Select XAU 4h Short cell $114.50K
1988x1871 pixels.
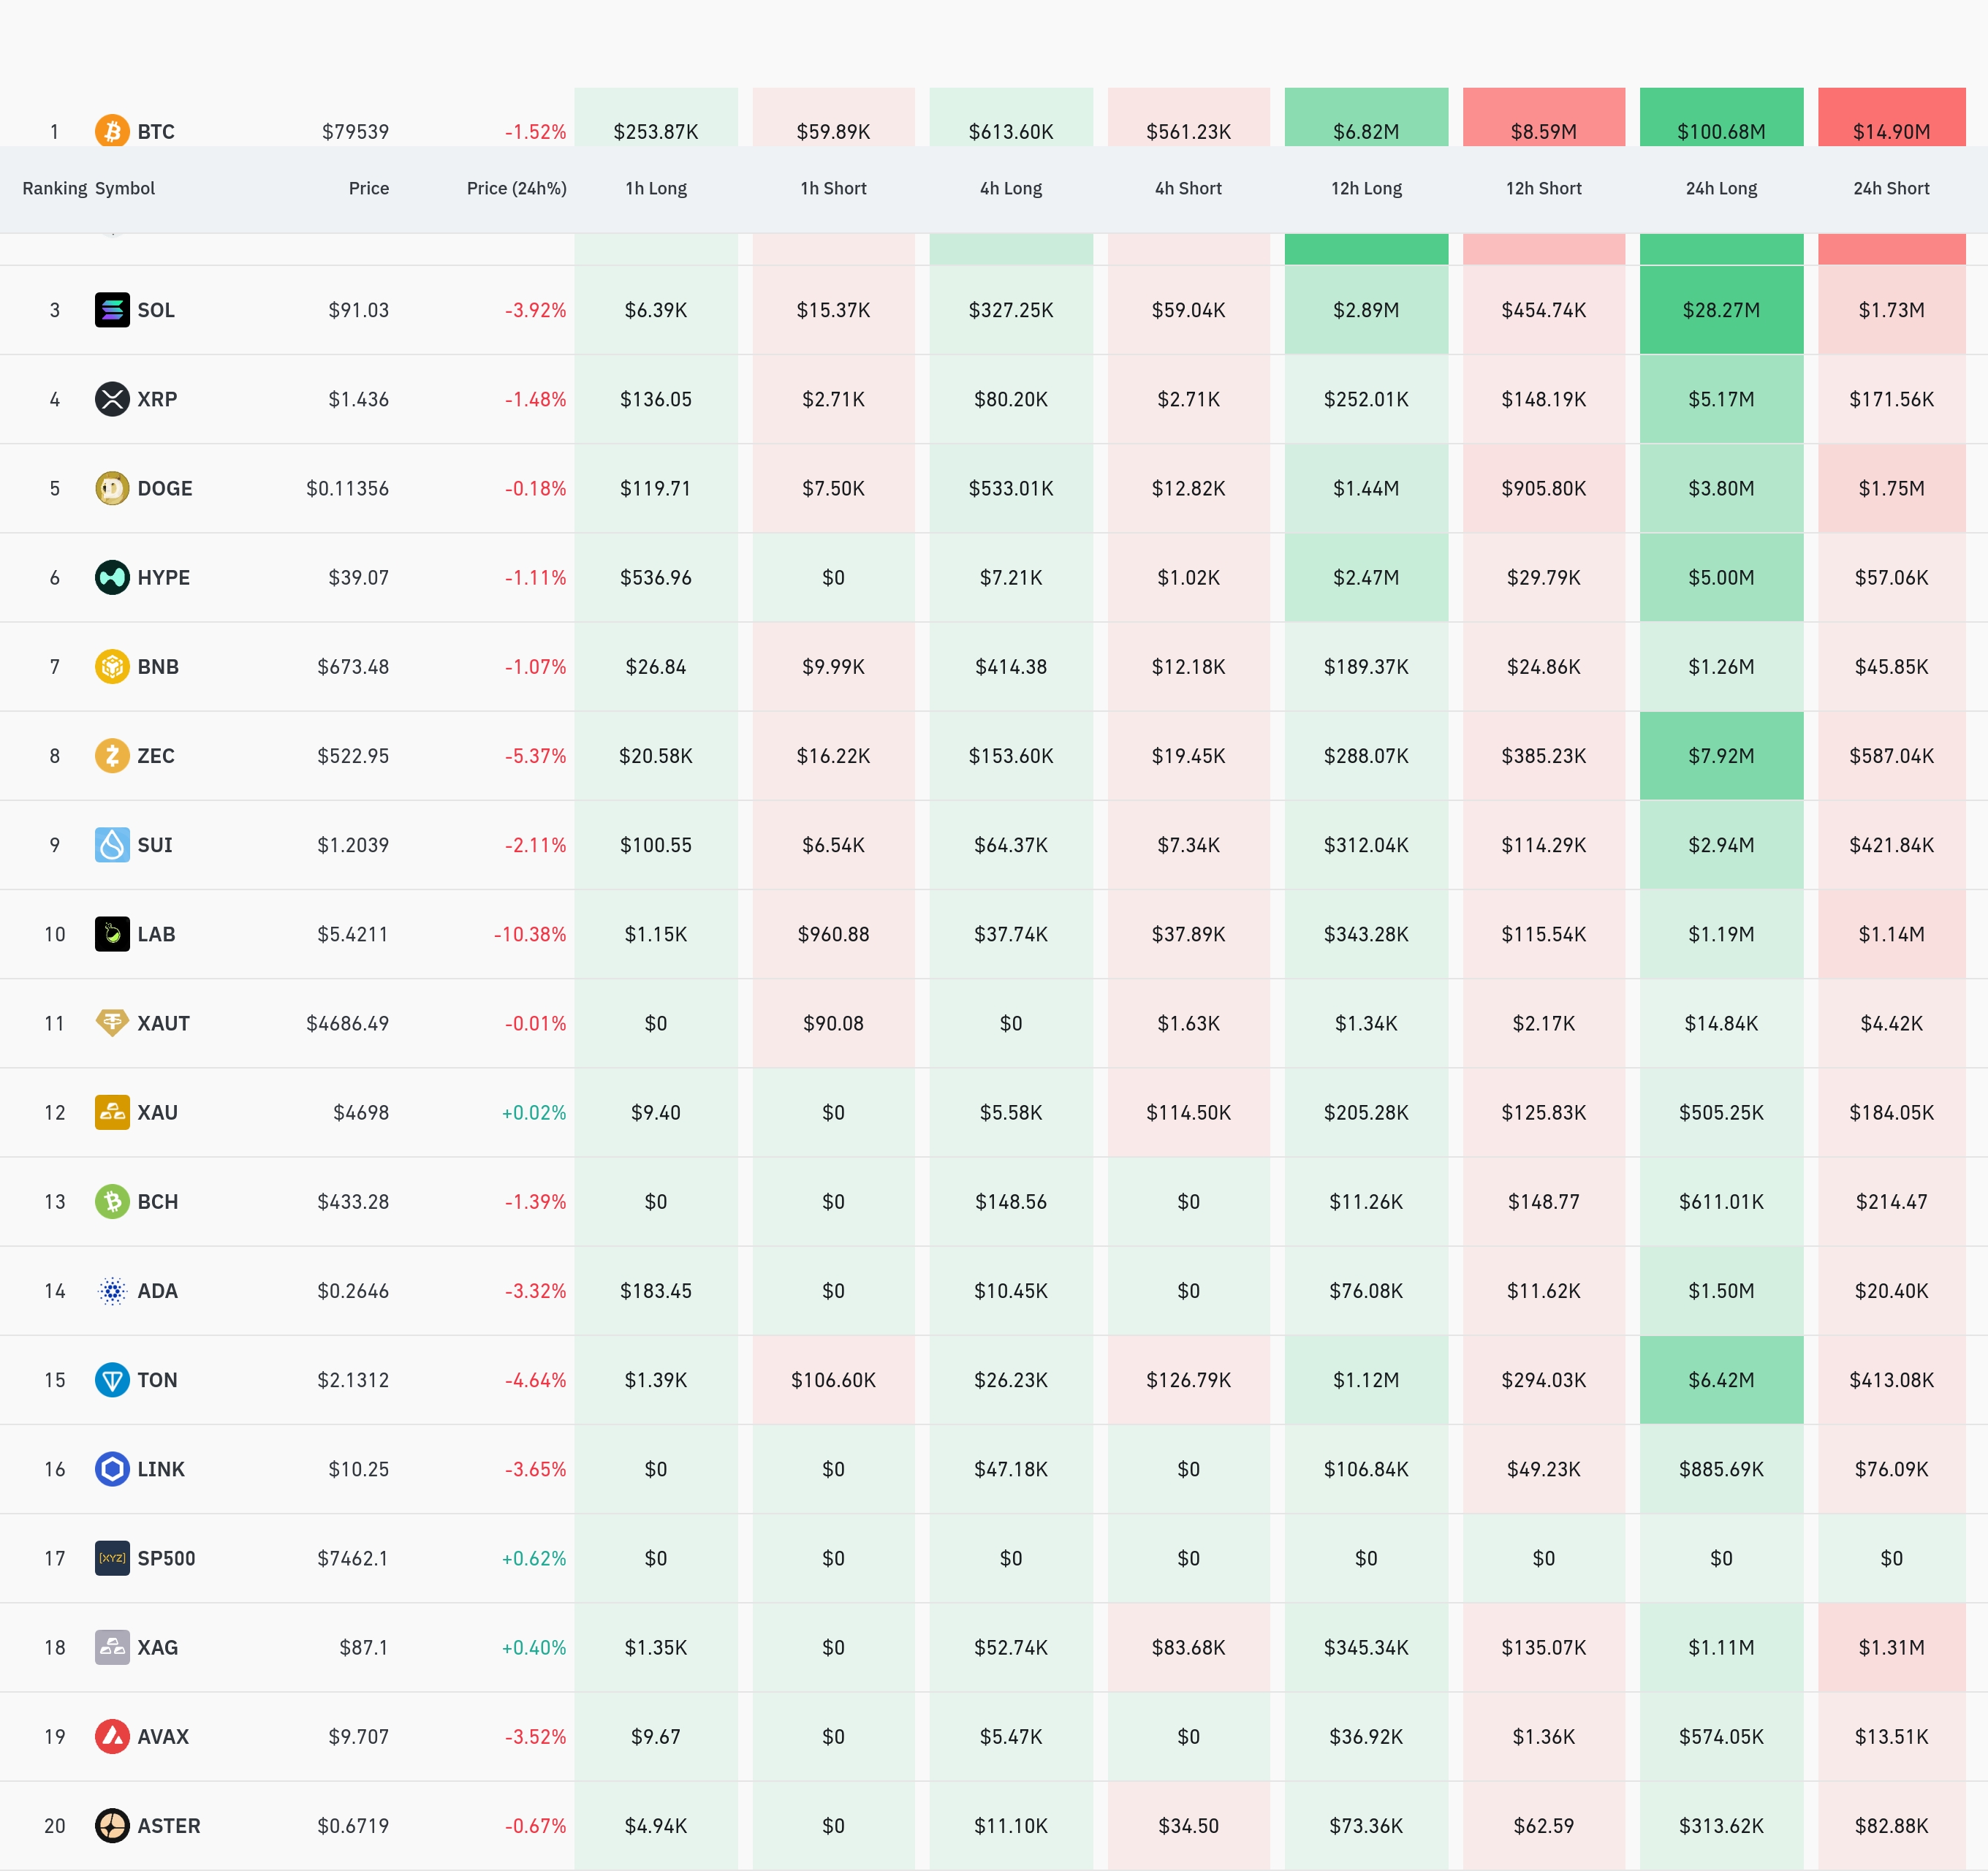1189,1112
